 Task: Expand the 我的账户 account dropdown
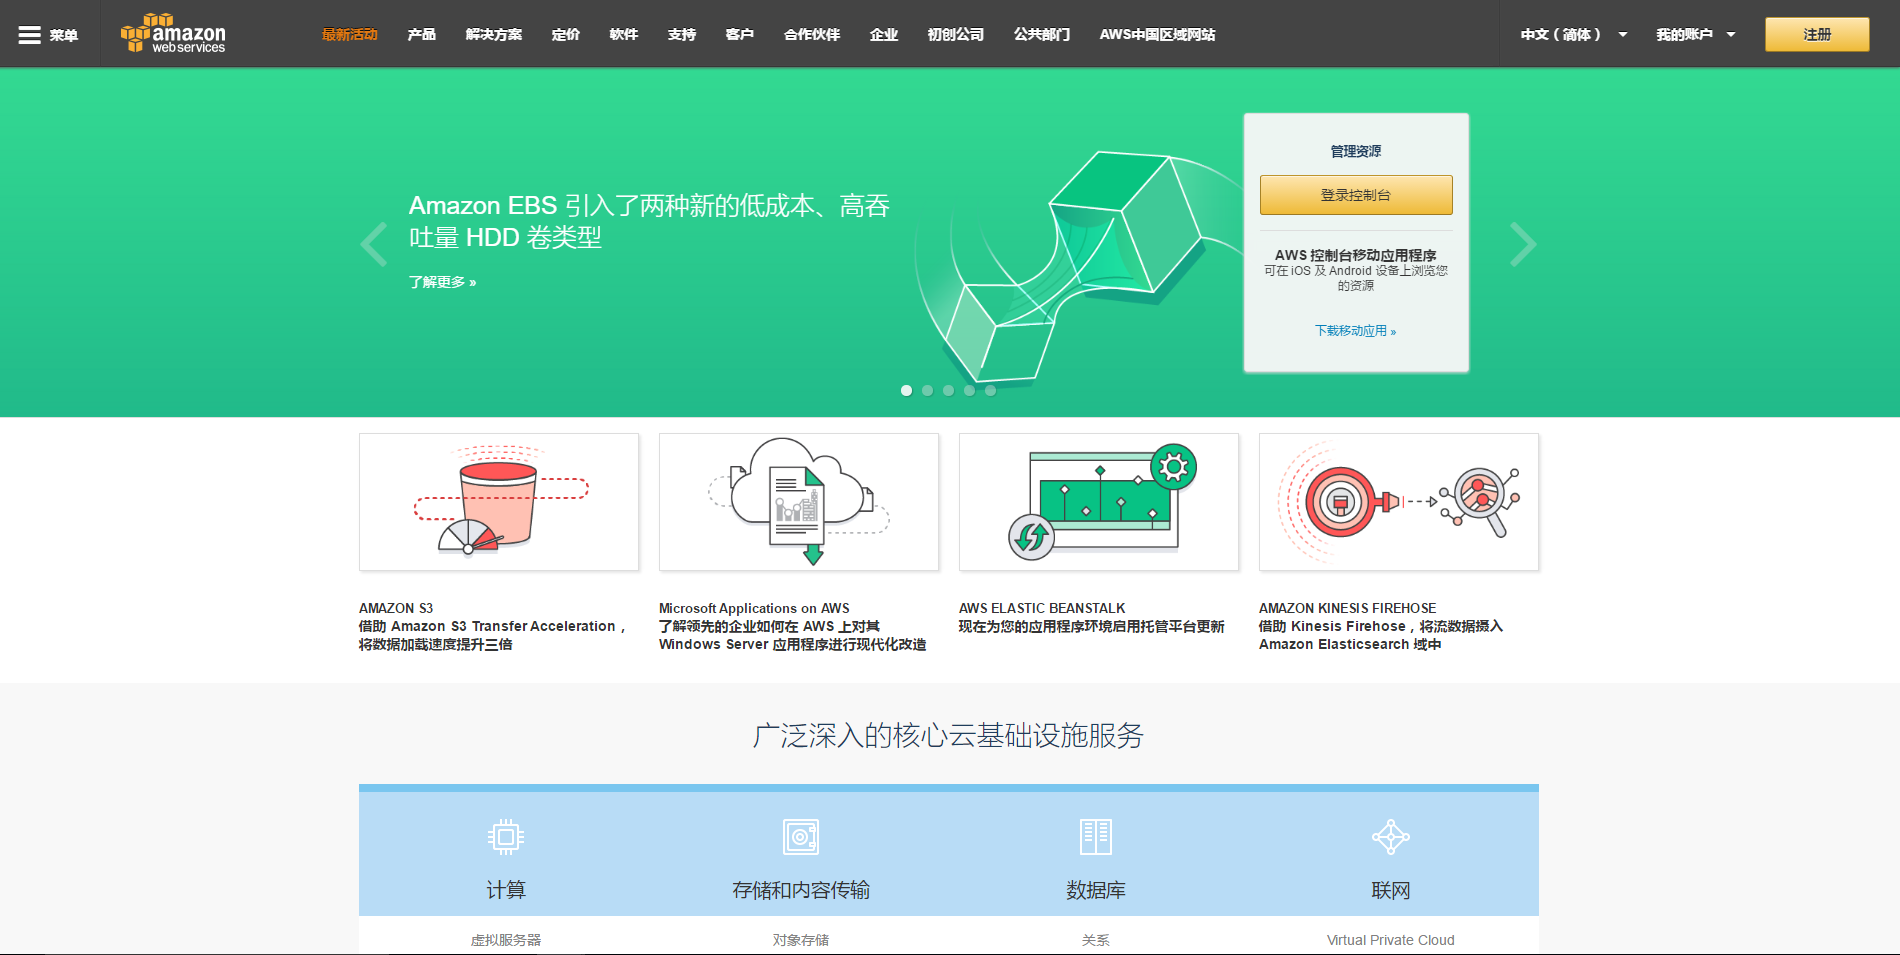[x=1695, y=34]
